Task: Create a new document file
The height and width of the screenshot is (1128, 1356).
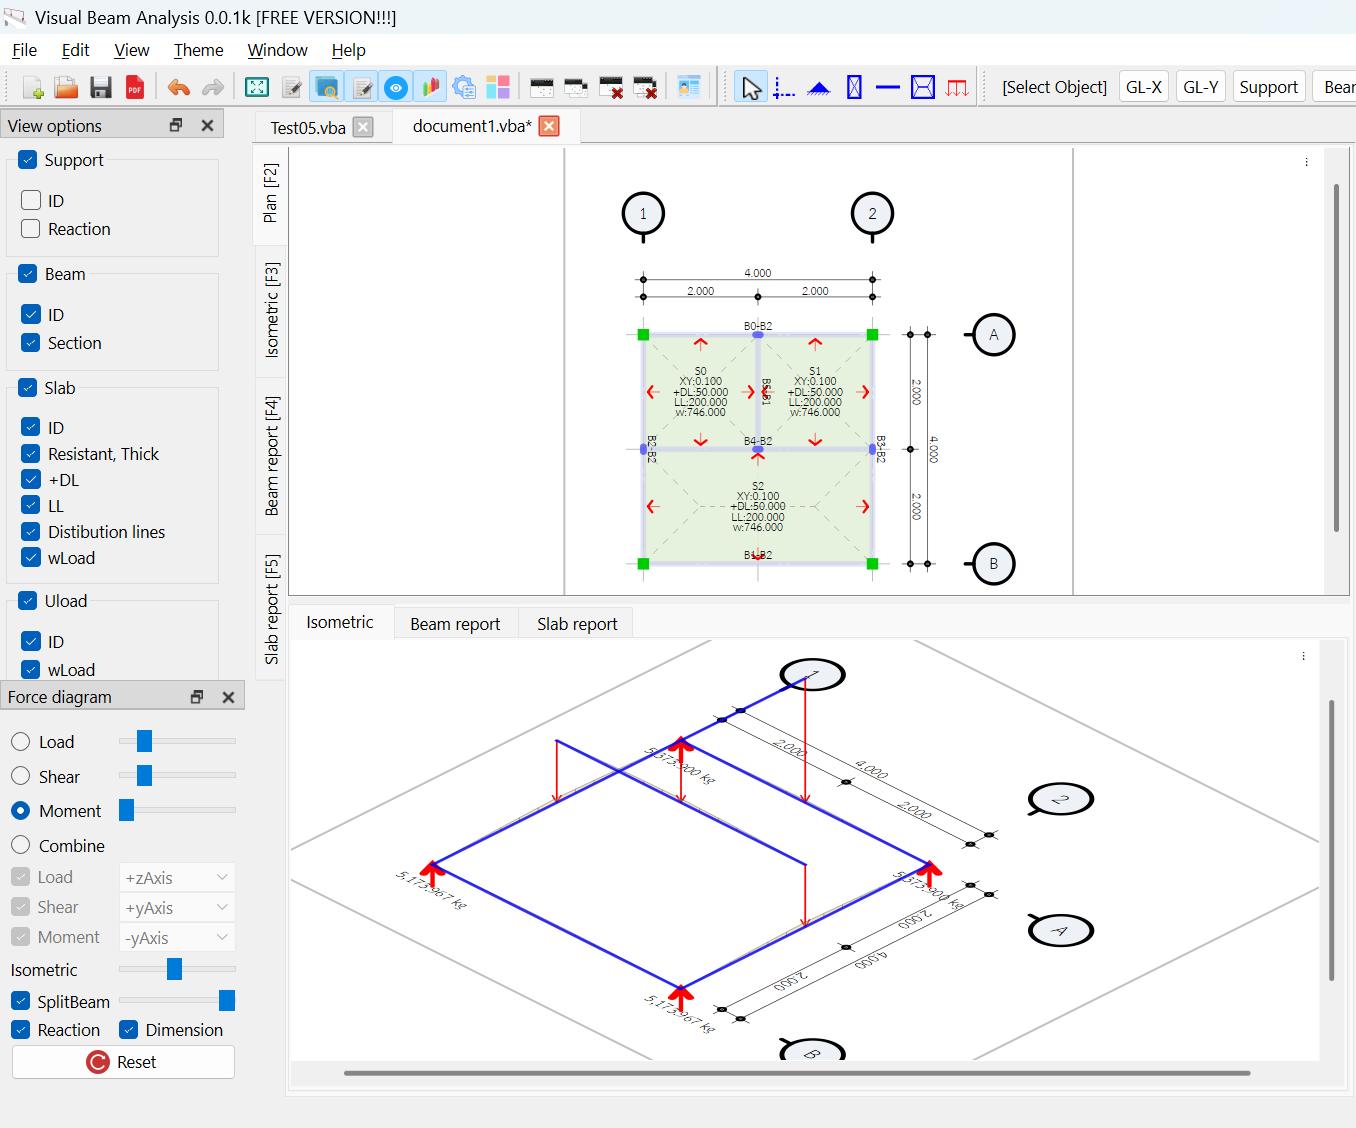Action: point(33,88)
